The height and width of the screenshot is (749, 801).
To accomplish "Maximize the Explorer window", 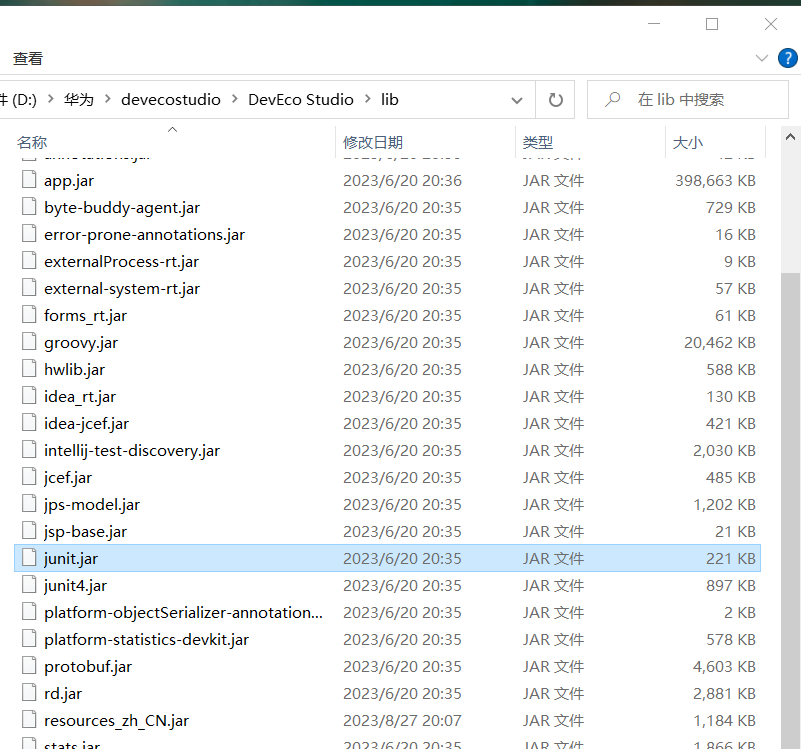I will click(x=712, y=24).
